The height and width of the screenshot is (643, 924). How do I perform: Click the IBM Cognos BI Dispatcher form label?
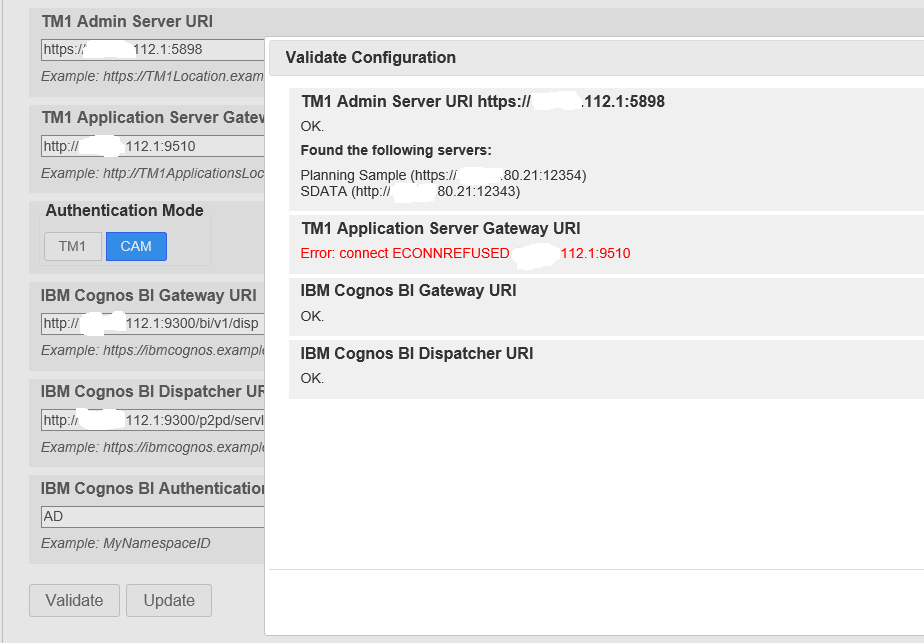pyautogui.click(x=153, y=392)
